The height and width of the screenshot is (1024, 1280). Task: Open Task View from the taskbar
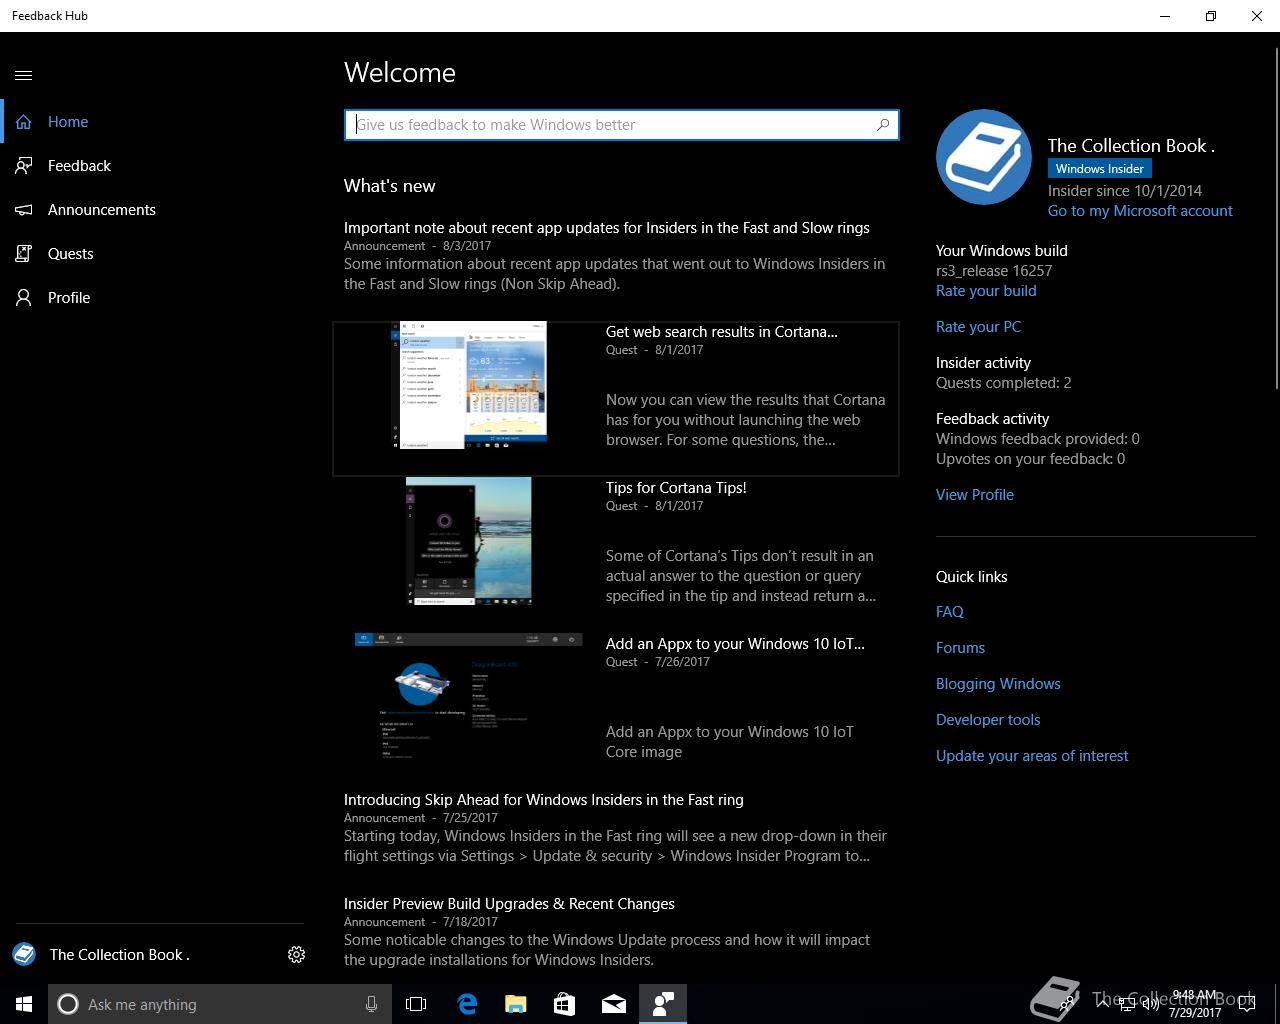click(416, 1004)
